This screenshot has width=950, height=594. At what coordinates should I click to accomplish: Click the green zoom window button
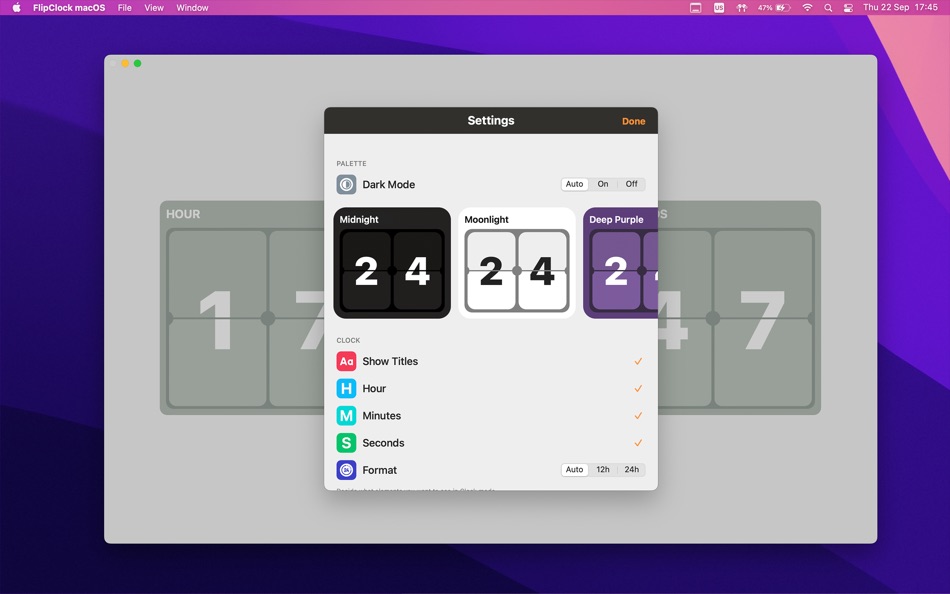138,63
